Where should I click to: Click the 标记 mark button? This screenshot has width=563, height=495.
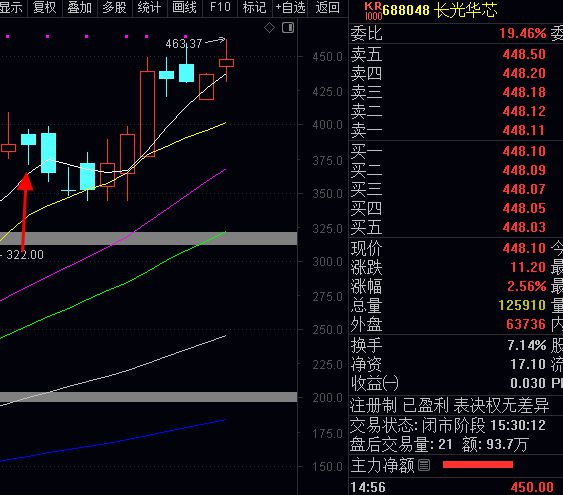[255, 7]
